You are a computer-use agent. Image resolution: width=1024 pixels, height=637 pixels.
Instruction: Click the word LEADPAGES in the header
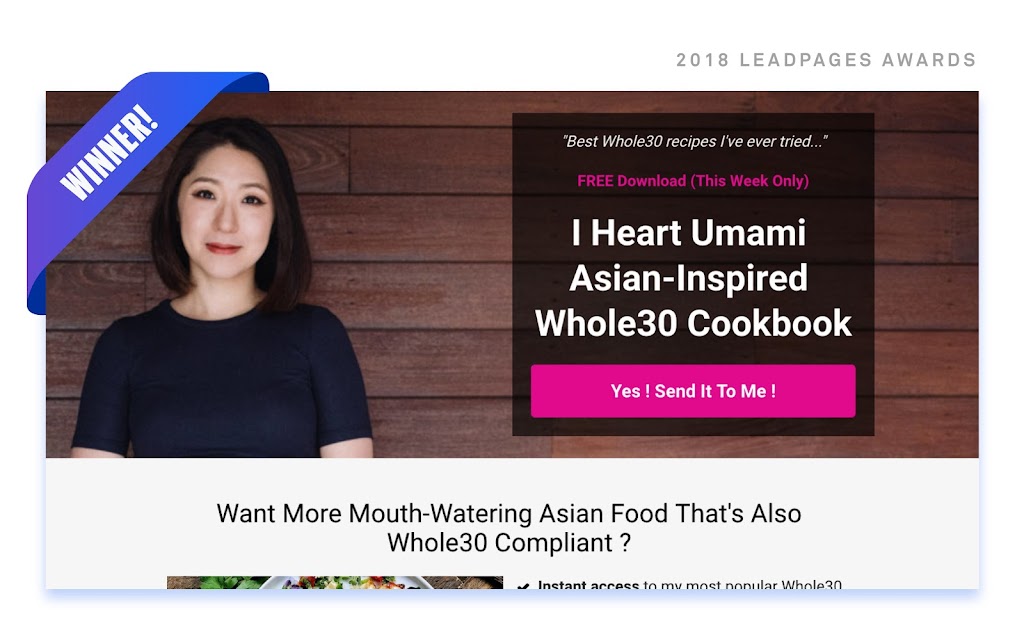(806, 60)
